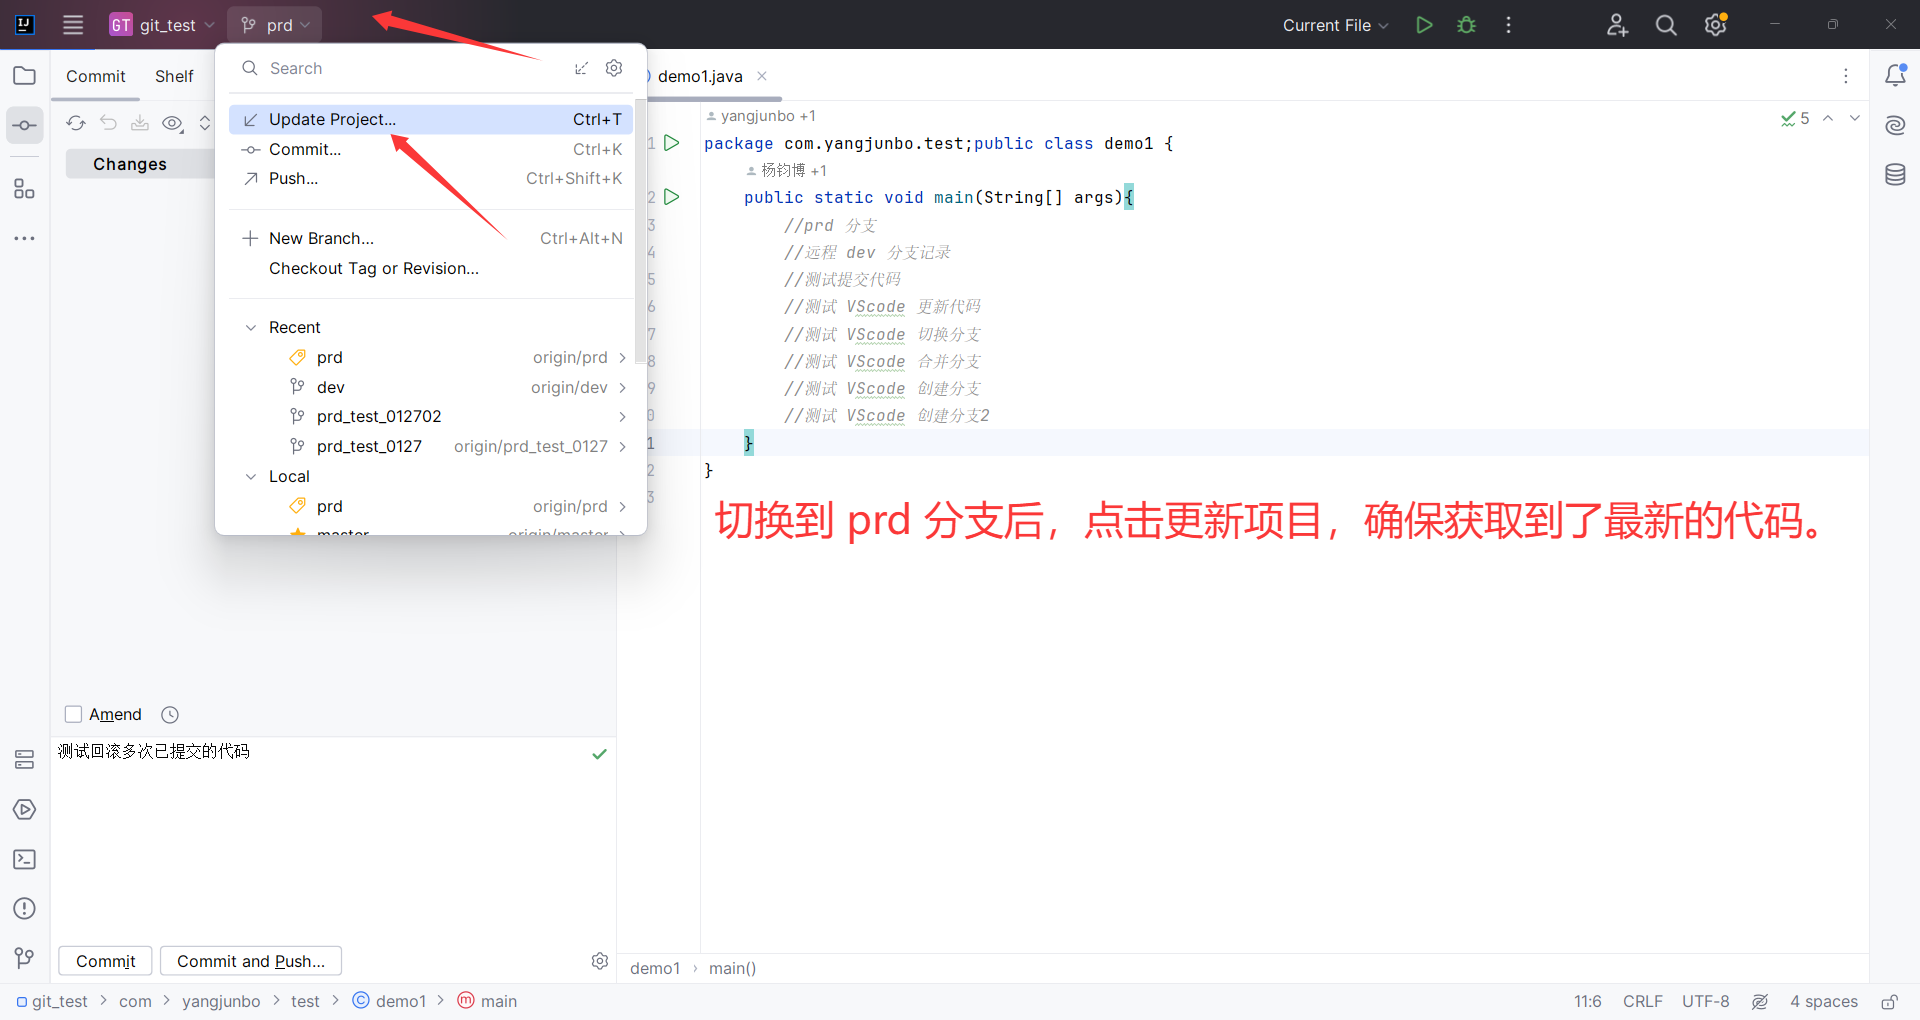The width and height of the screenshot is (1920, 1020).
Task: Collapse the Recent branches section
Action: (251, 327)
